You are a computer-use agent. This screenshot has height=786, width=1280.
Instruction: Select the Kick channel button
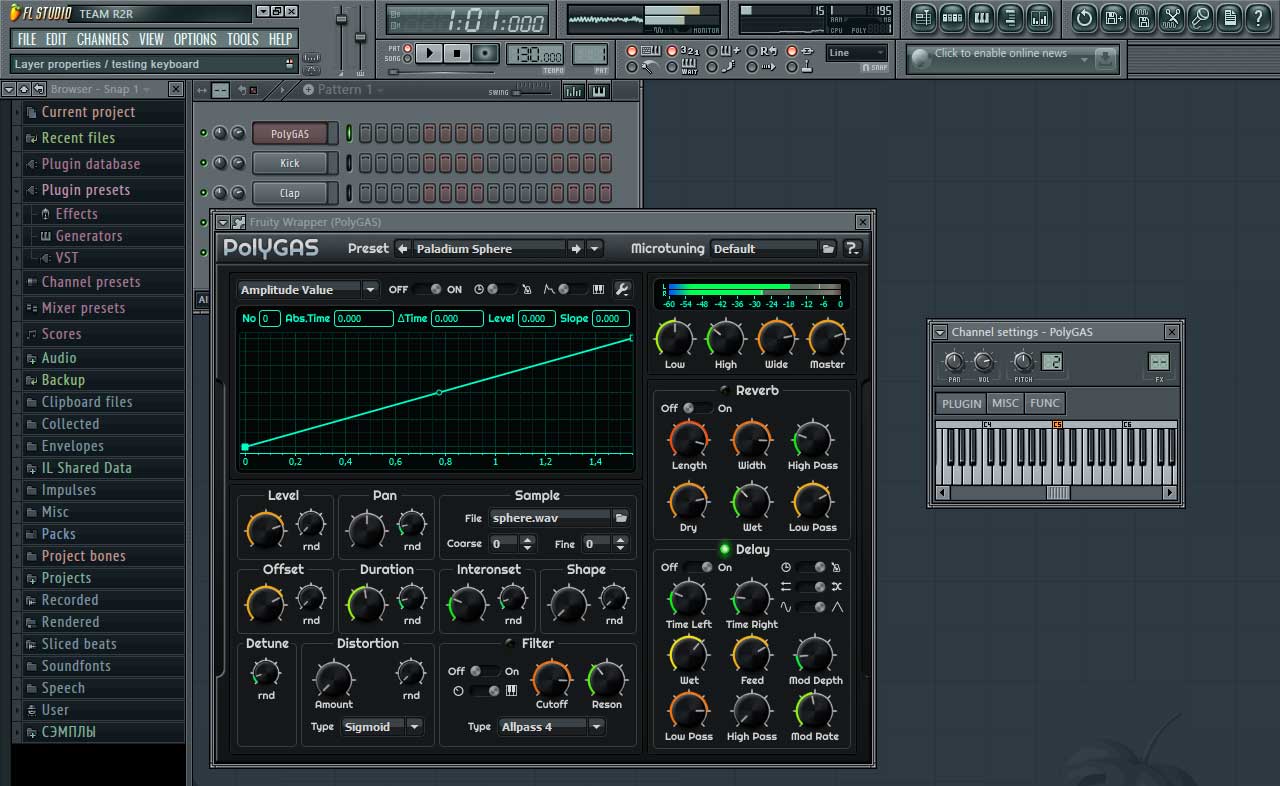290,163
